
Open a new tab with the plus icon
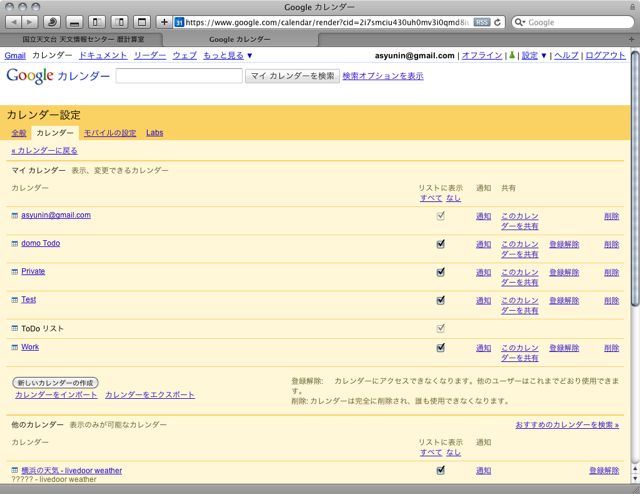(x=631, y=40)
